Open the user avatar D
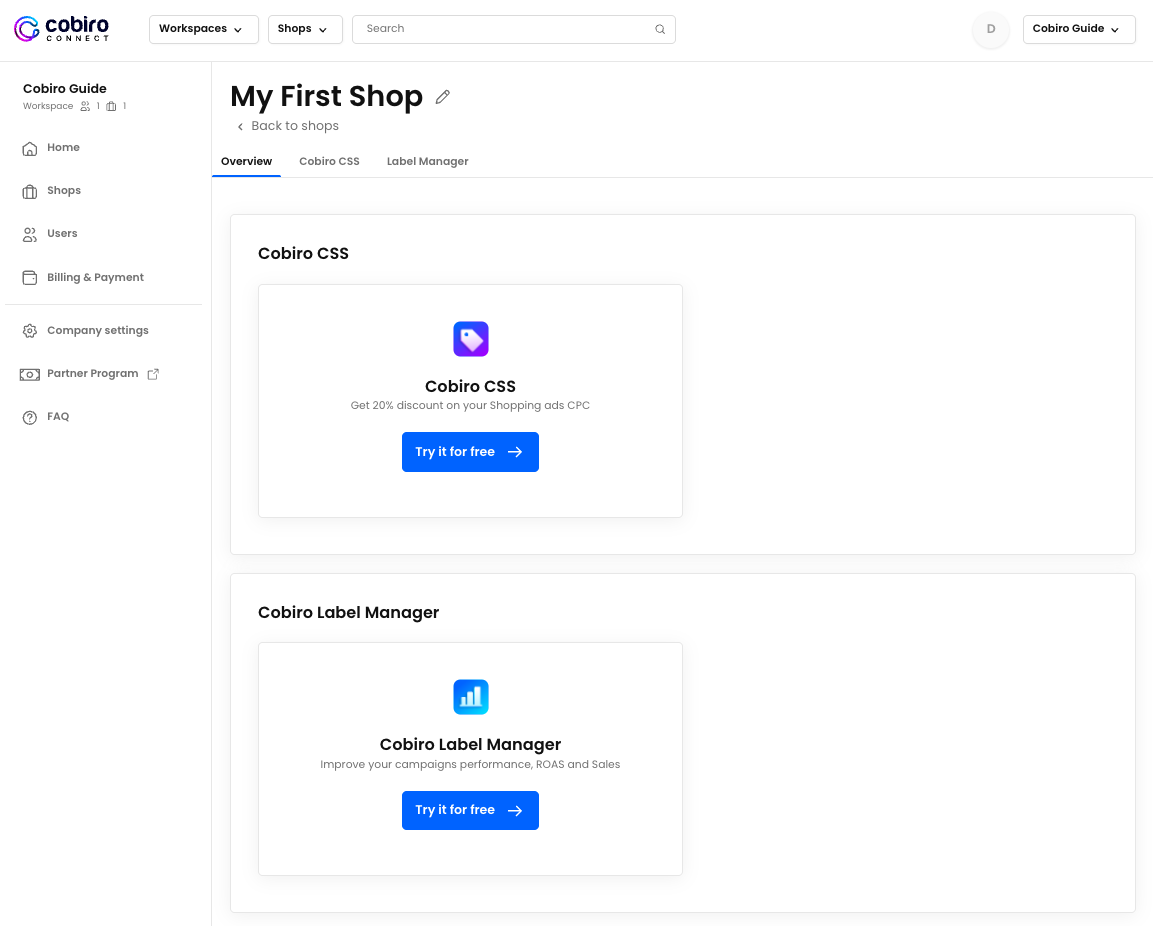Viewport: 1153px width, 926px height. click(x=990, y=29)
